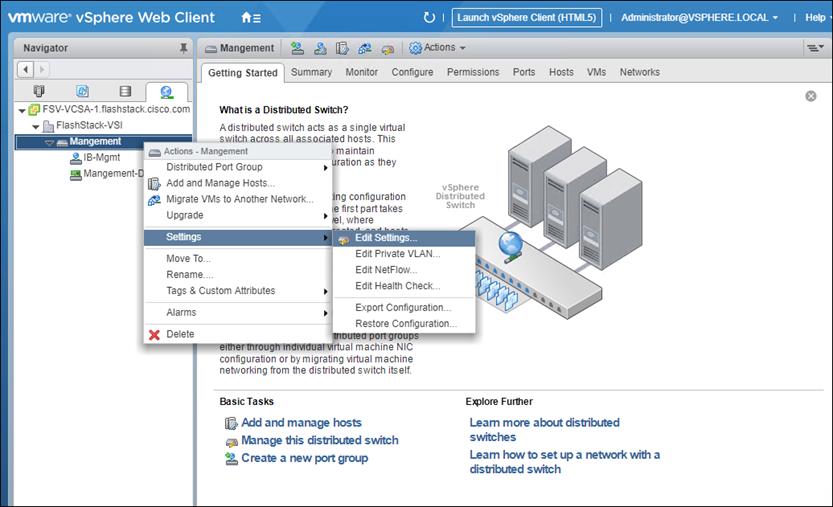
Task: Expand the Distributed Port Group submenu
Action: coord(237,167)
